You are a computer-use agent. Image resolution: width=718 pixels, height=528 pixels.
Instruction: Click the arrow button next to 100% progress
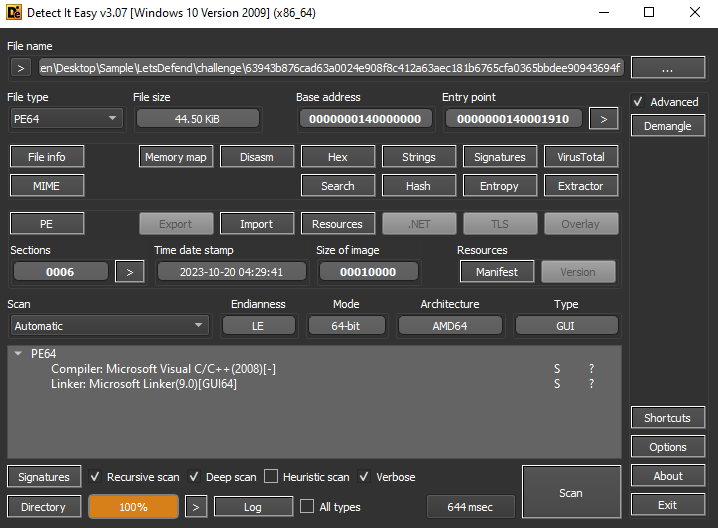coord(197,507)
